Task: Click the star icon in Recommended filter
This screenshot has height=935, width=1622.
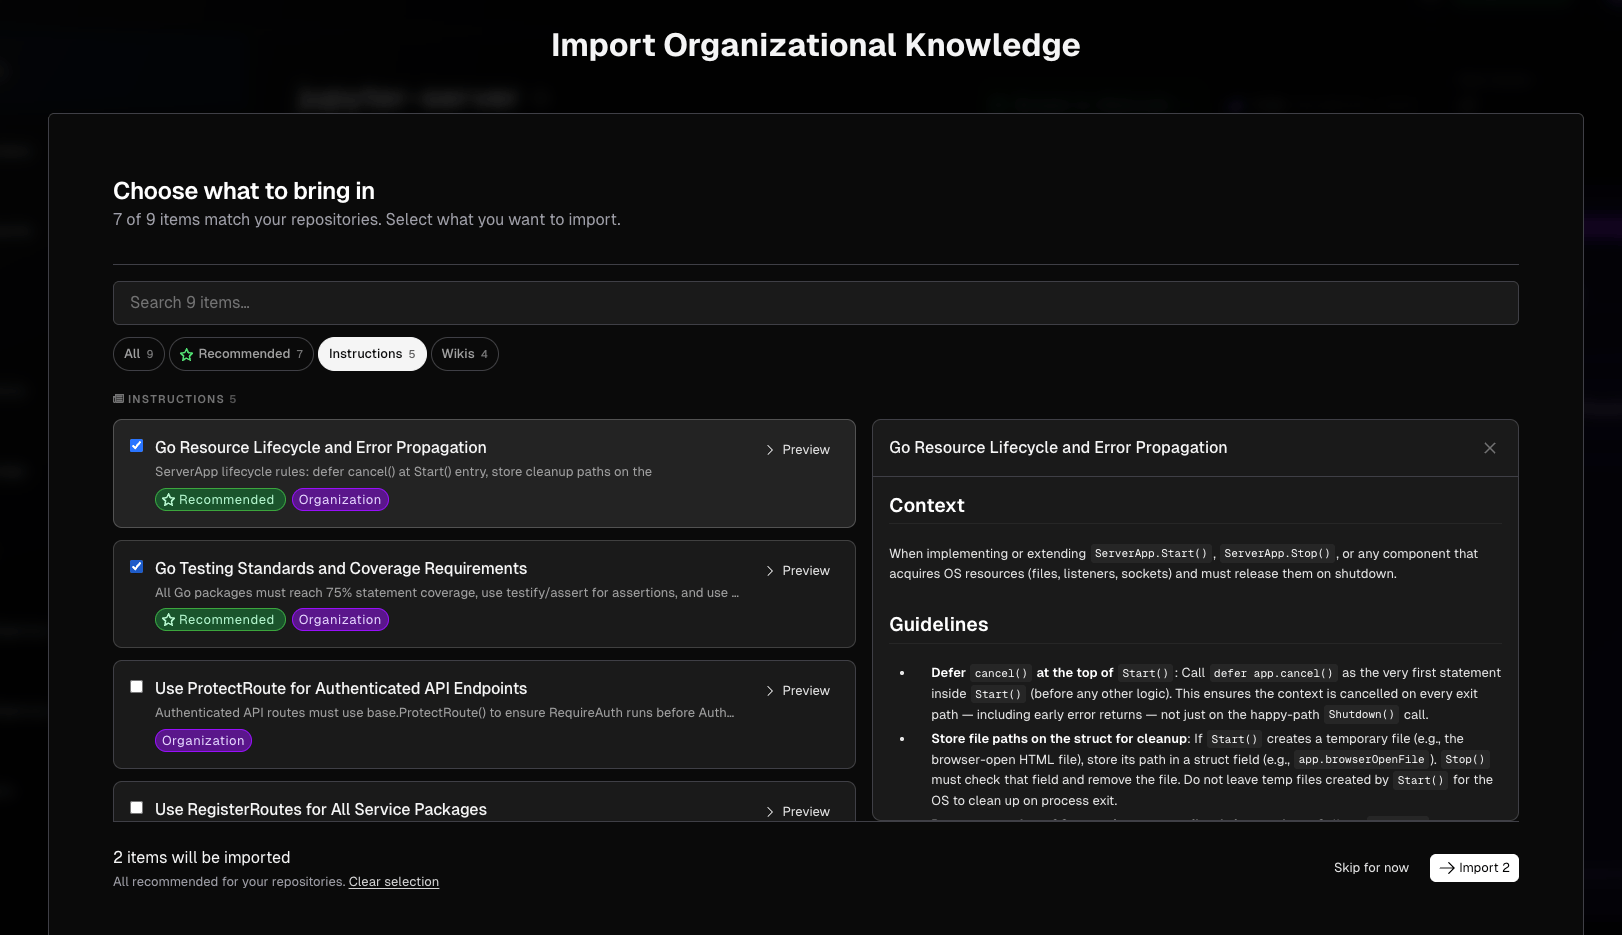Action: pyautogui.click(x=186, y=355)
